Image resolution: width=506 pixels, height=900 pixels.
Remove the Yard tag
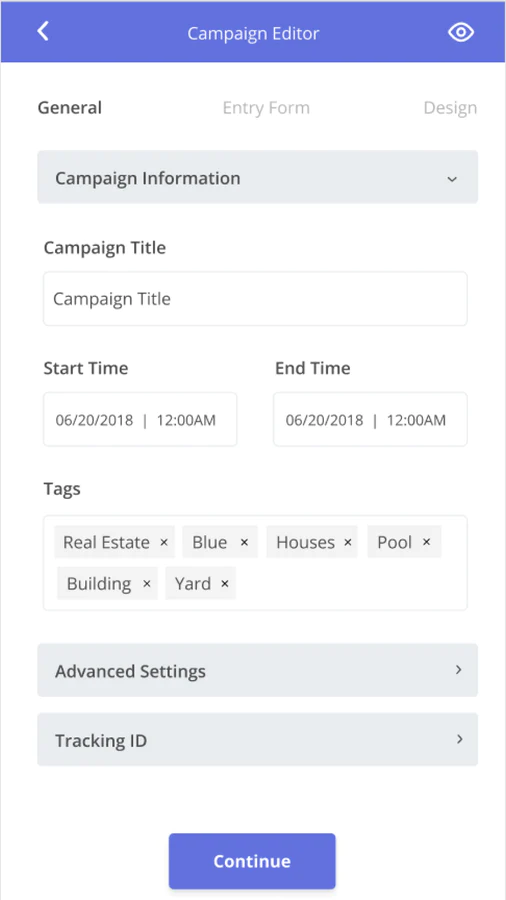click(x=225, y=584)
